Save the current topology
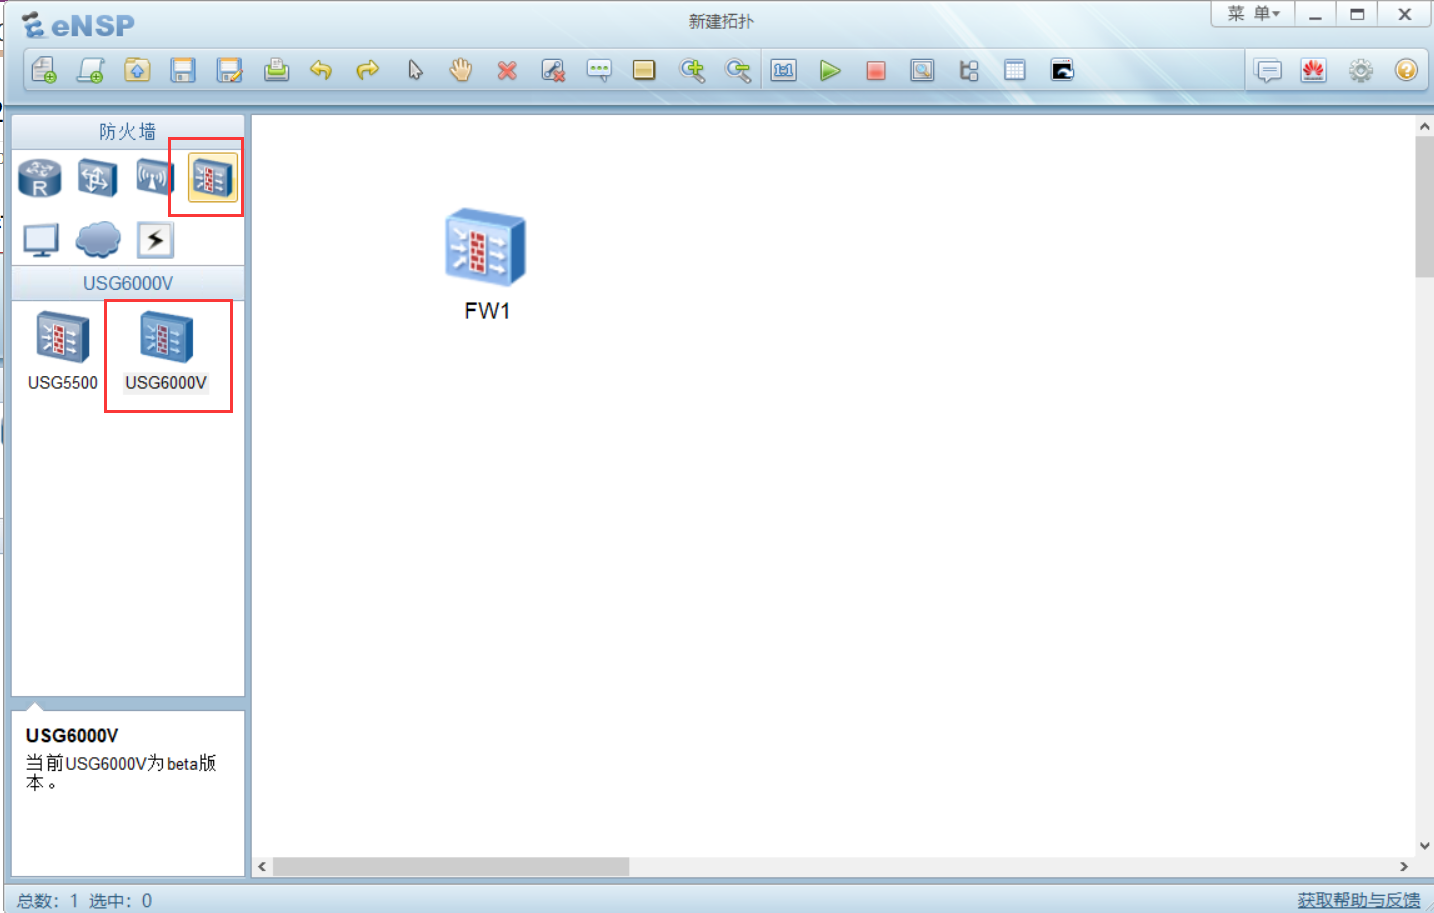The height and width of the screenshot is (913, 1434). click(x=183, y=70)
